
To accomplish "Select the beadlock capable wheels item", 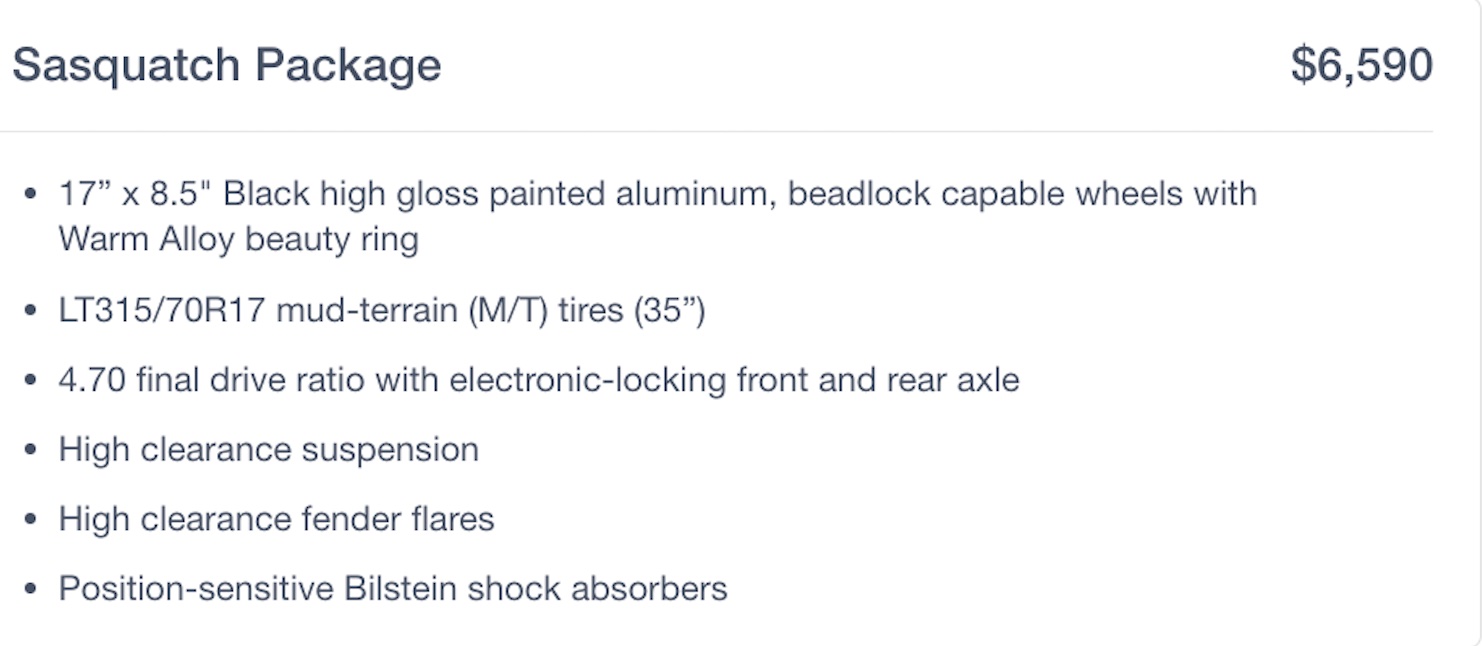I will click(x=657, y=194).
